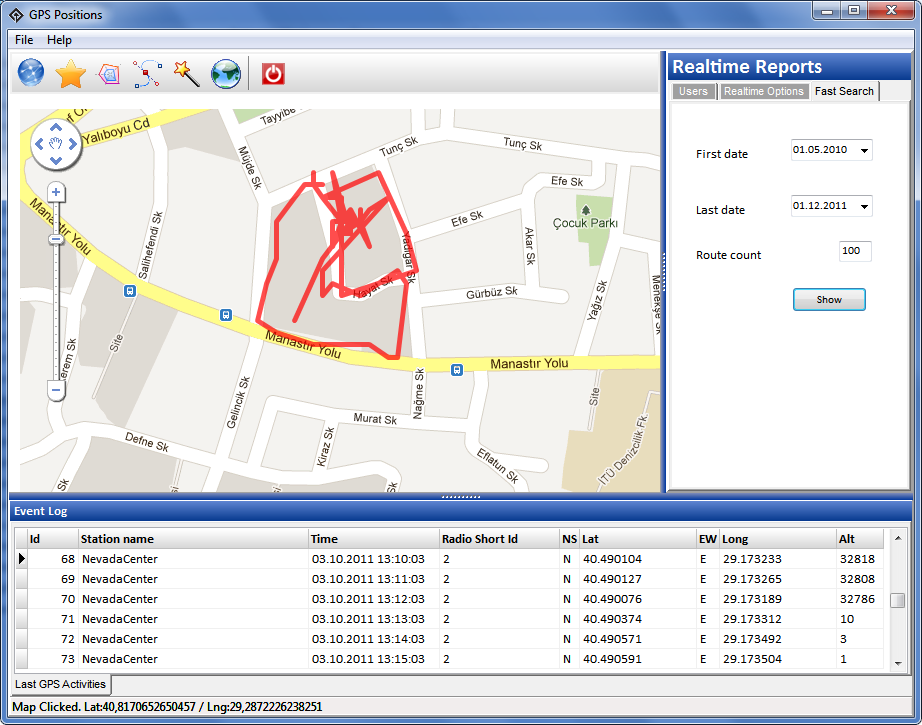Sort by the Long column header
This screenshot has width=922, height=725.
coord(778,539)
